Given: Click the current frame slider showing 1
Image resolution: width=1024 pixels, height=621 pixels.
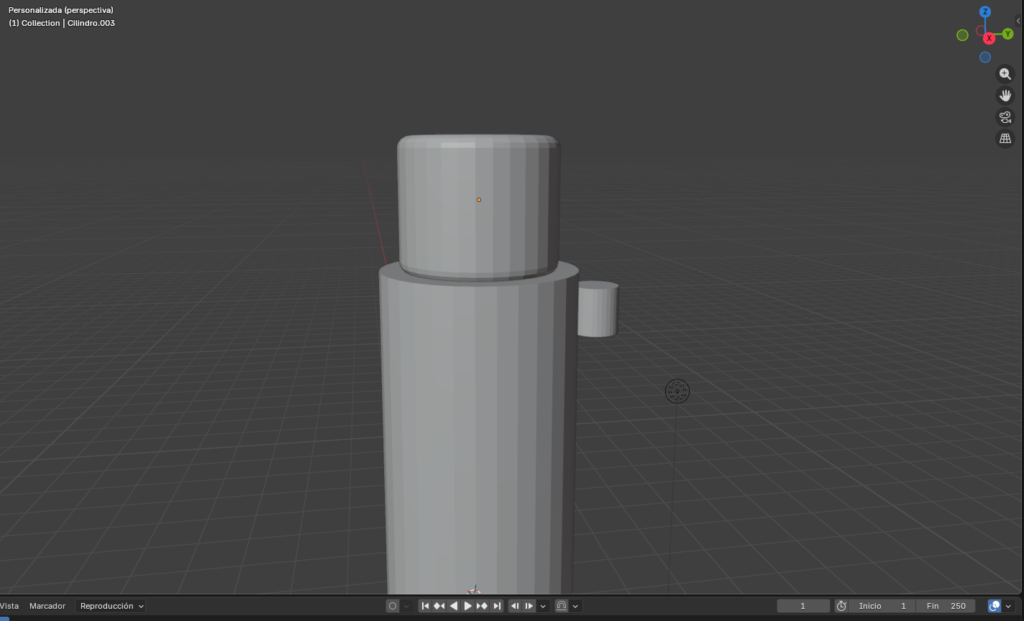Looking at the screenshot, I should pos(802,605).
